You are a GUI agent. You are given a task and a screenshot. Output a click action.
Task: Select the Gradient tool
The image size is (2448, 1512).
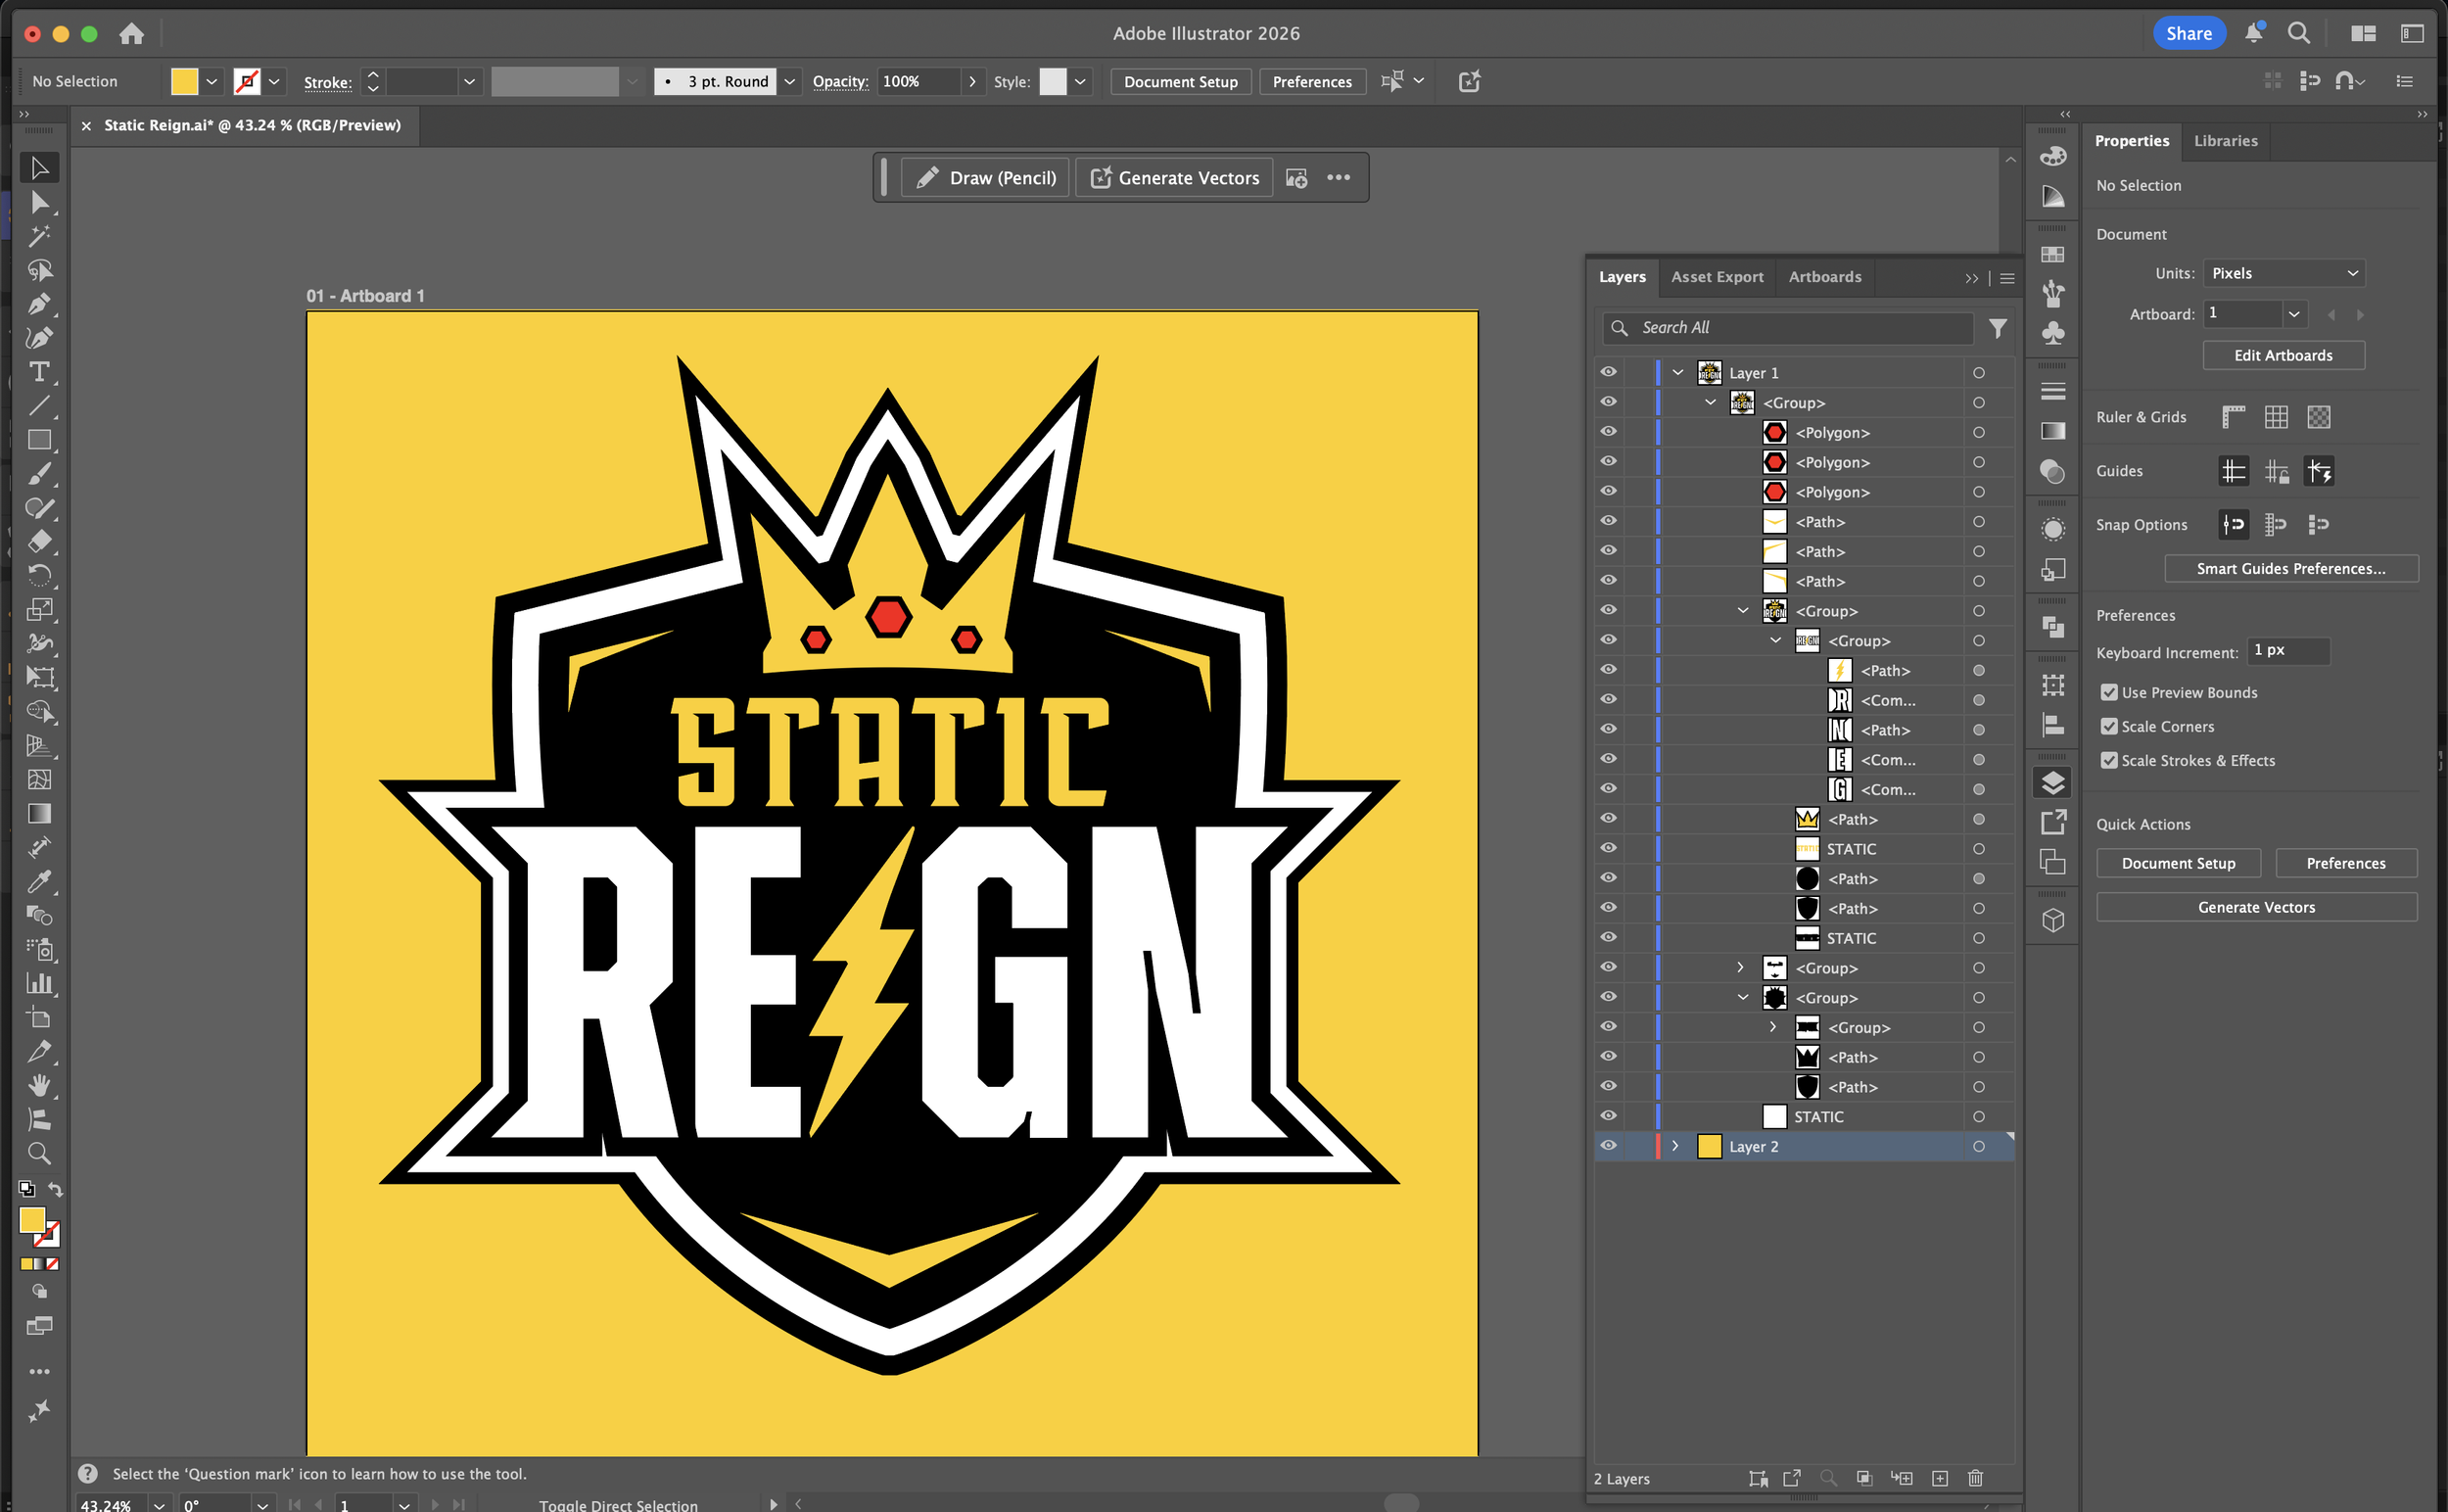[39, 813]
